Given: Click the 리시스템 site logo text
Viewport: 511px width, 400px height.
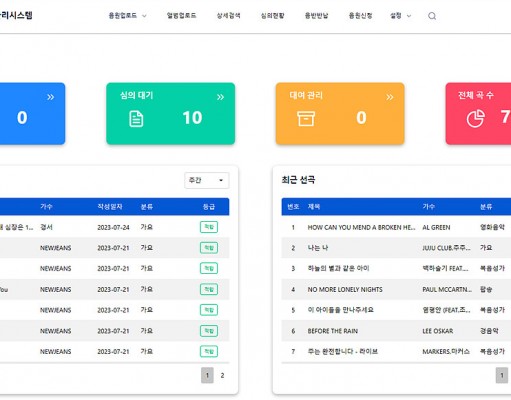Looking at the screenshot, I should pos(16,15).
